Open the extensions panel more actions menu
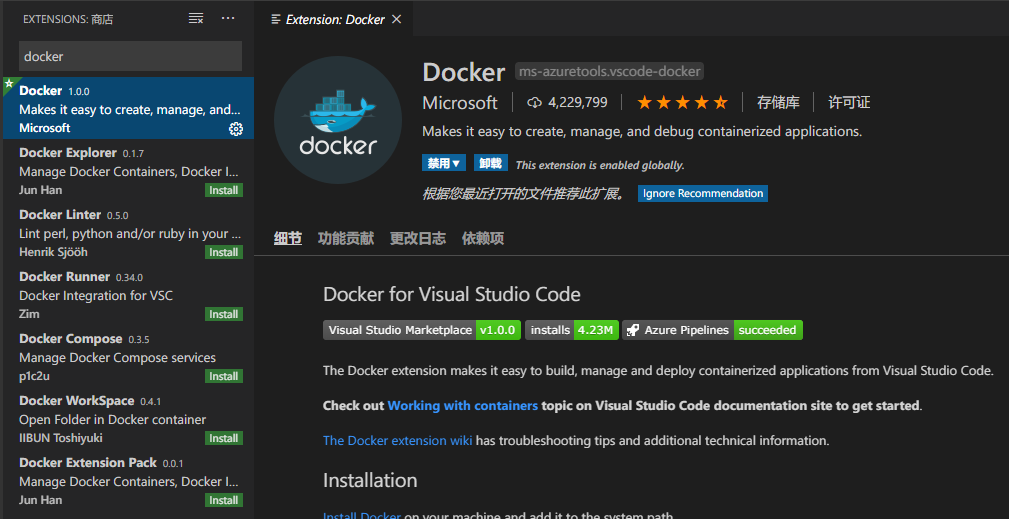This screenshot has height=519, width=1009. point(228,19)
